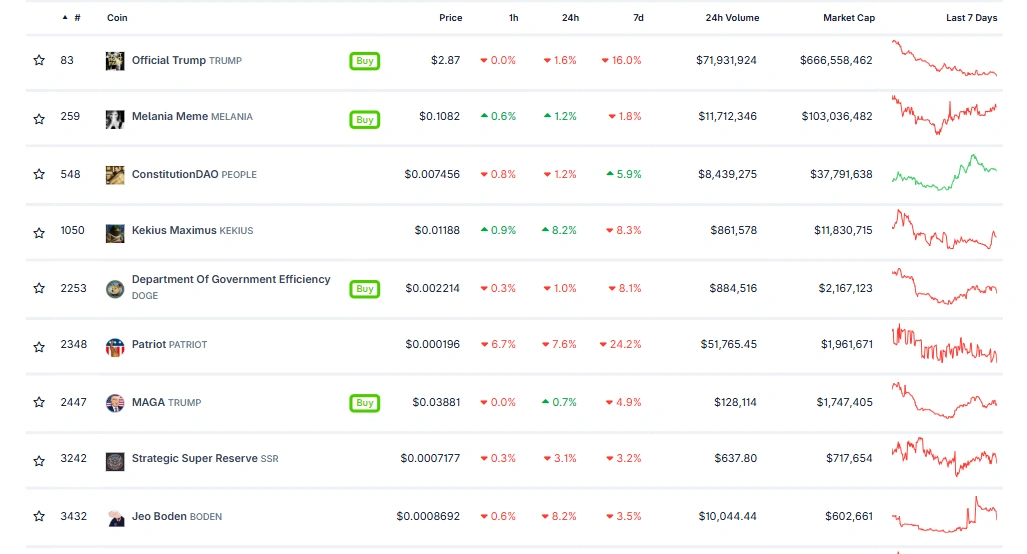Sort coins by Market Cap header

click(x=848, y=18)
